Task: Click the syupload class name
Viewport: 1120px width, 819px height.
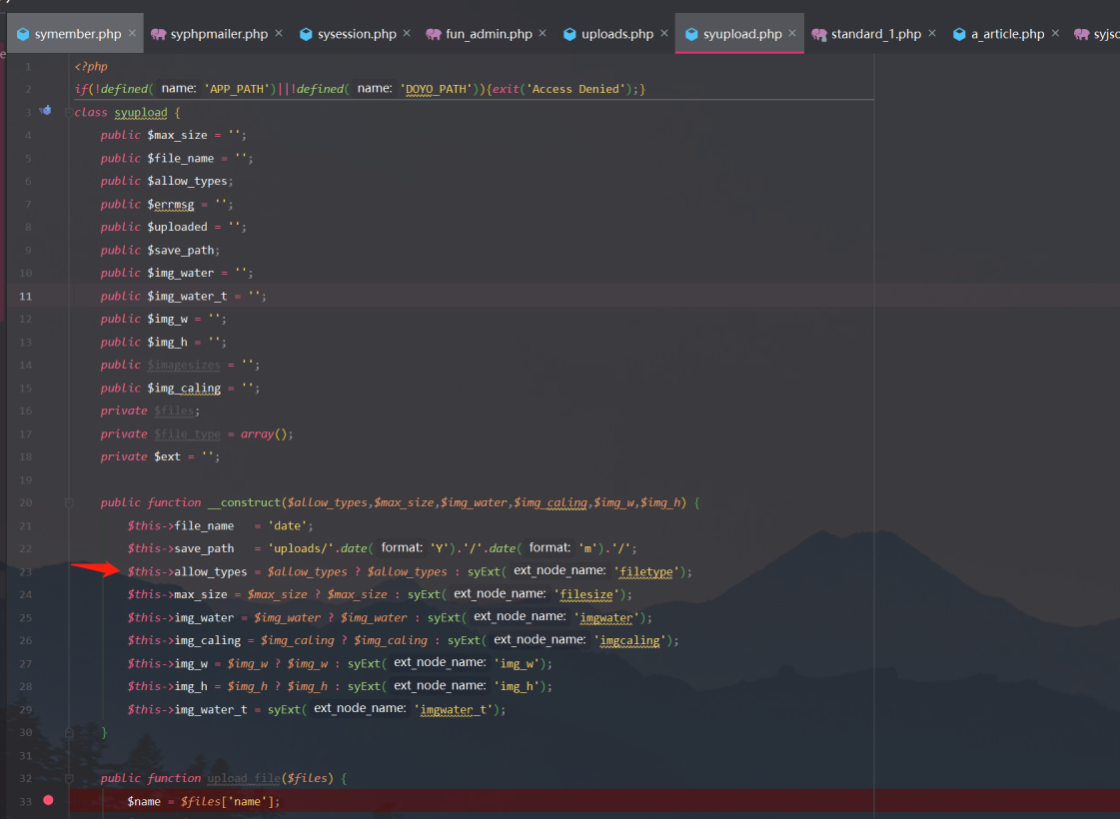Action: 141,113
